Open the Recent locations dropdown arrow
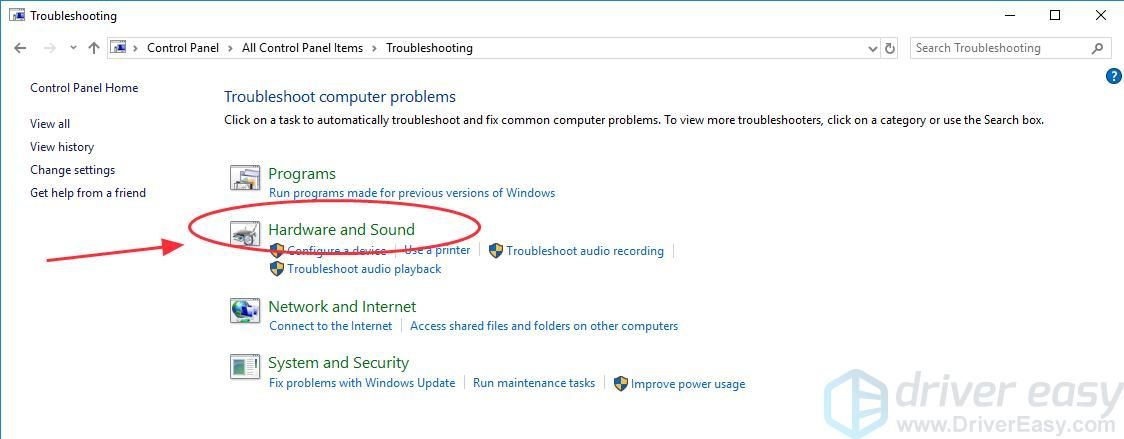Viewport: 1124px width, 439px height. tap(73, 48)
